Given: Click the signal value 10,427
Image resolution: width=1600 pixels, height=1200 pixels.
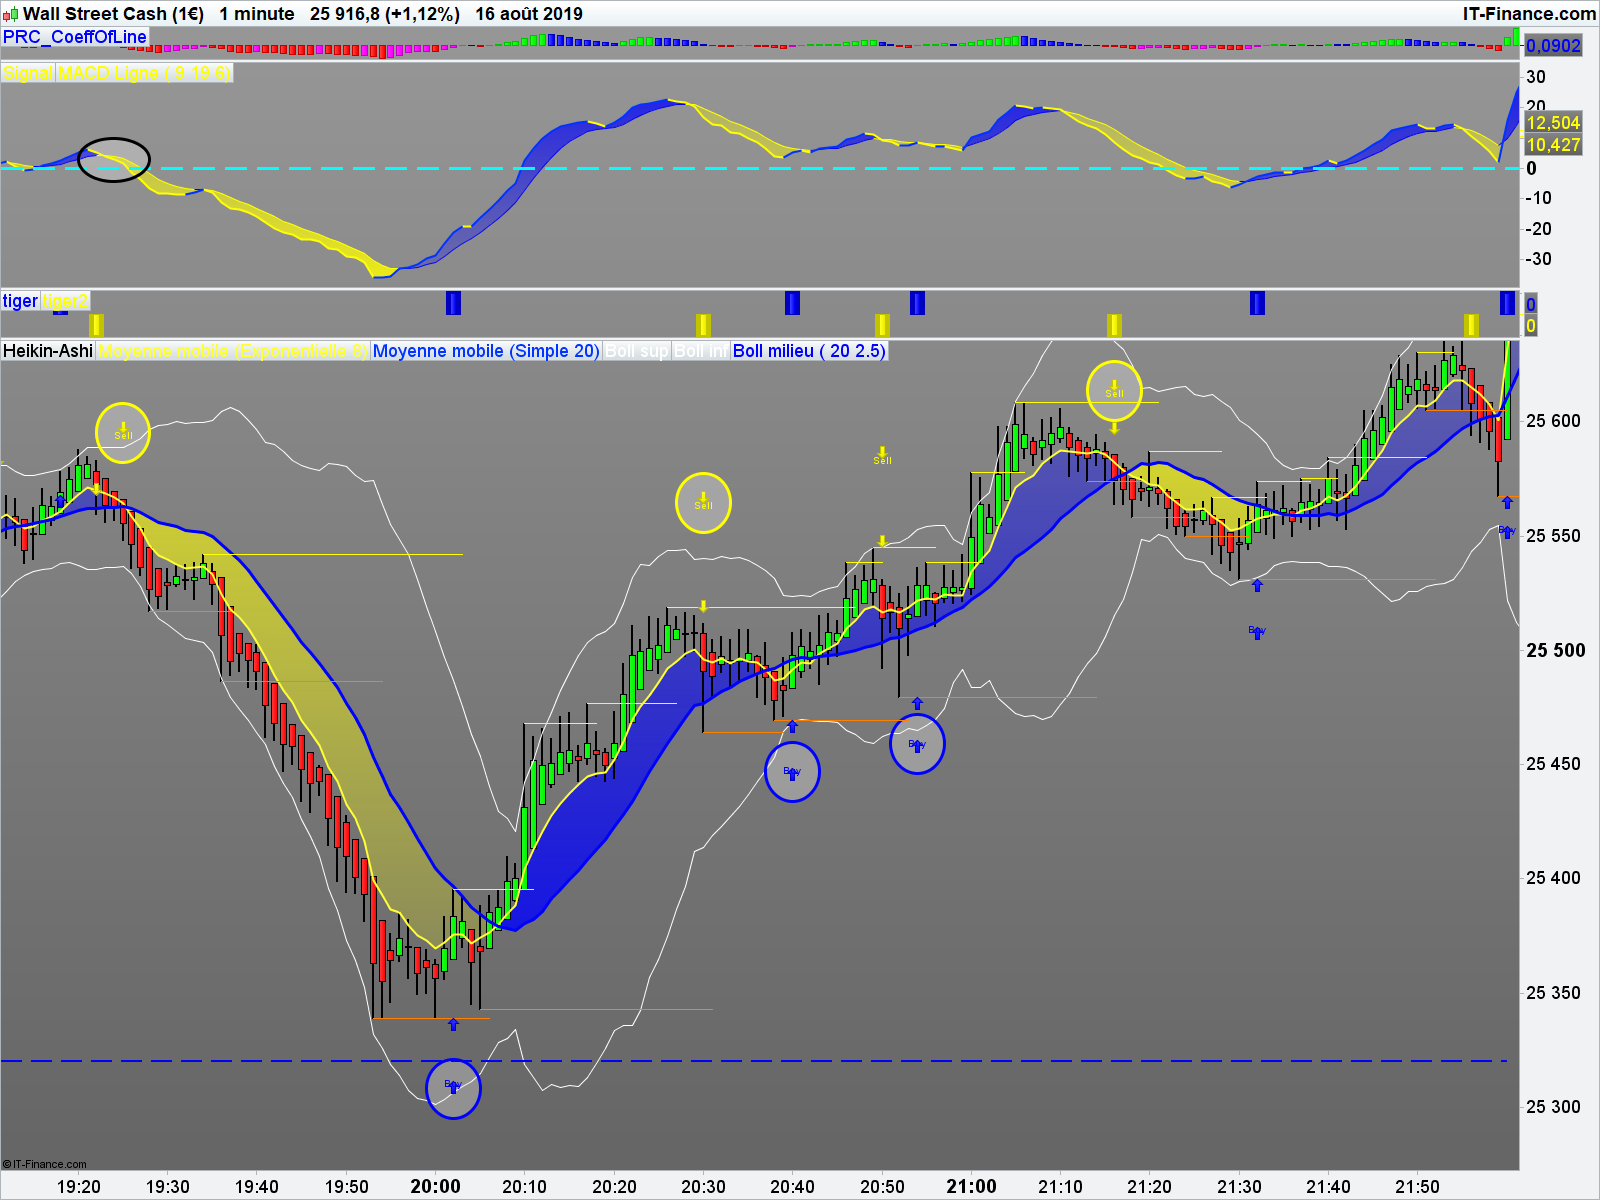Looking at the screenshot, I should click(x=1553, y=145).
